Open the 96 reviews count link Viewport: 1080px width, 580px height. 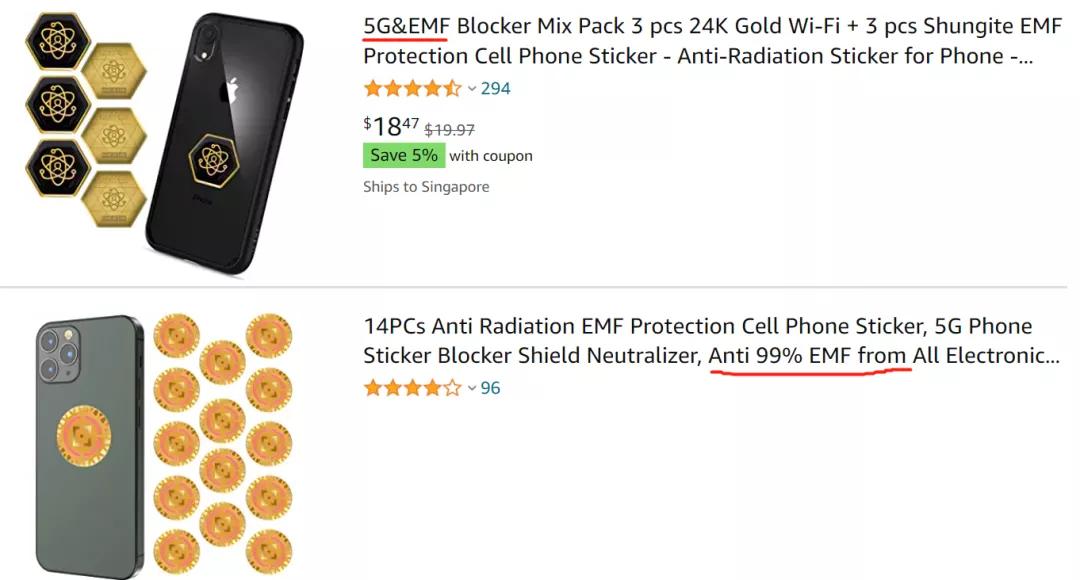490,388
